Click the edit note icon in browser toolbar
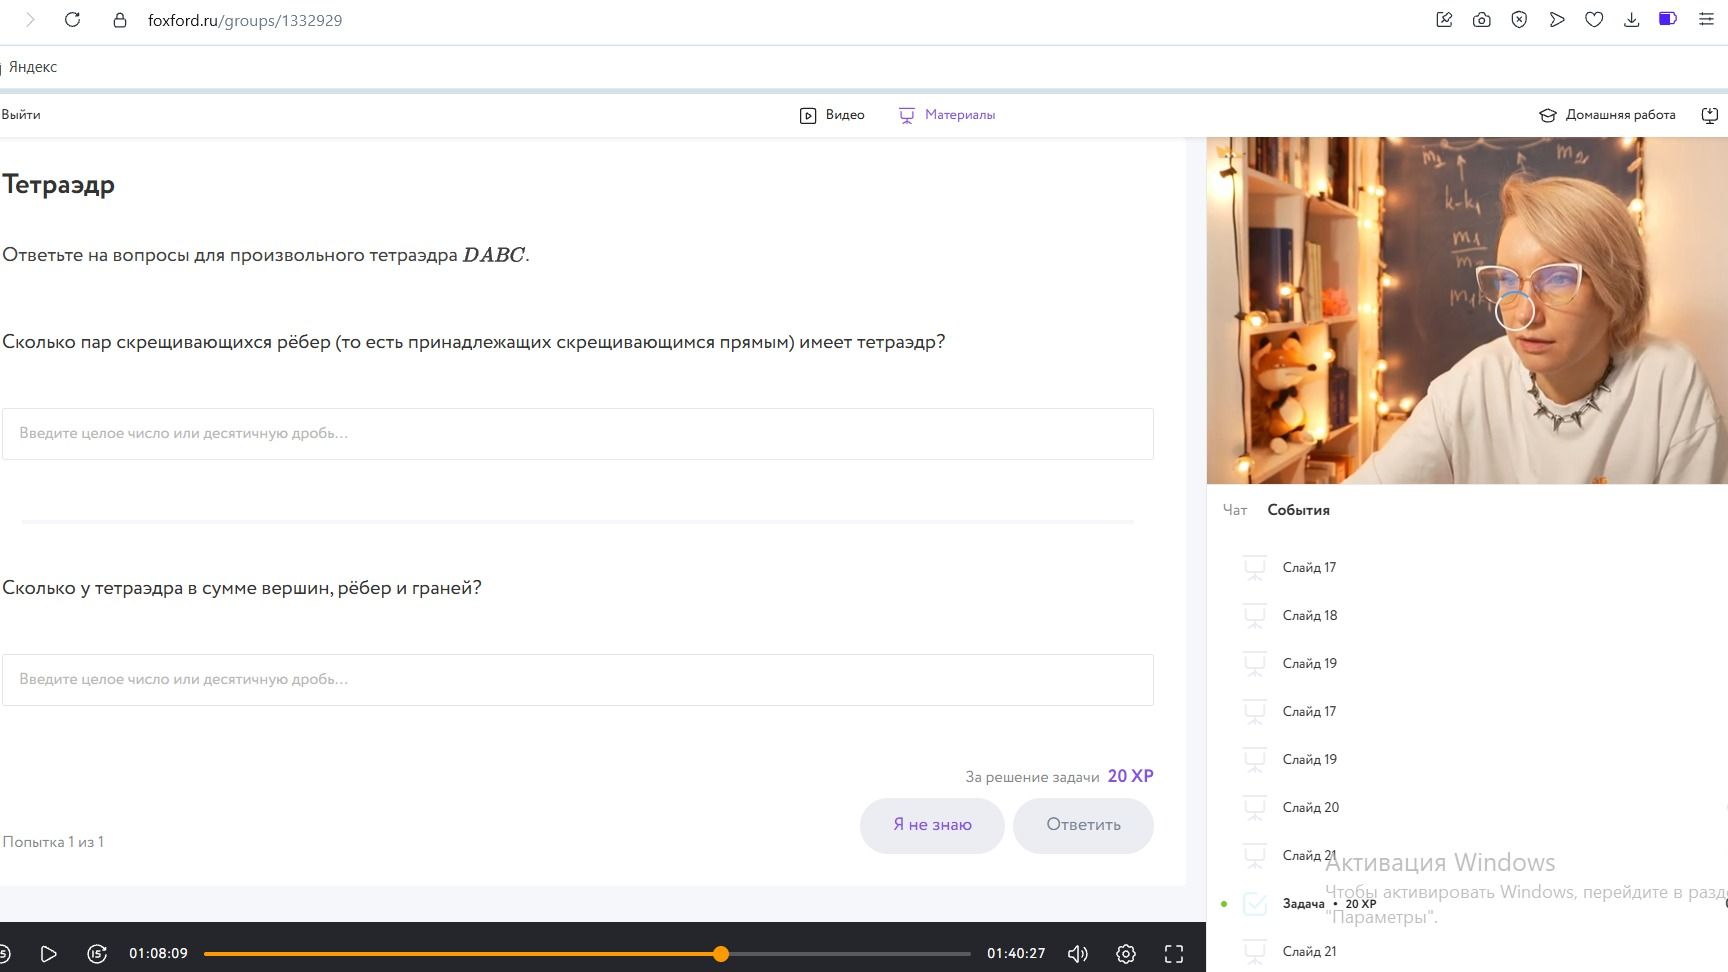 pyautogui.click(x=1444, y=20)
